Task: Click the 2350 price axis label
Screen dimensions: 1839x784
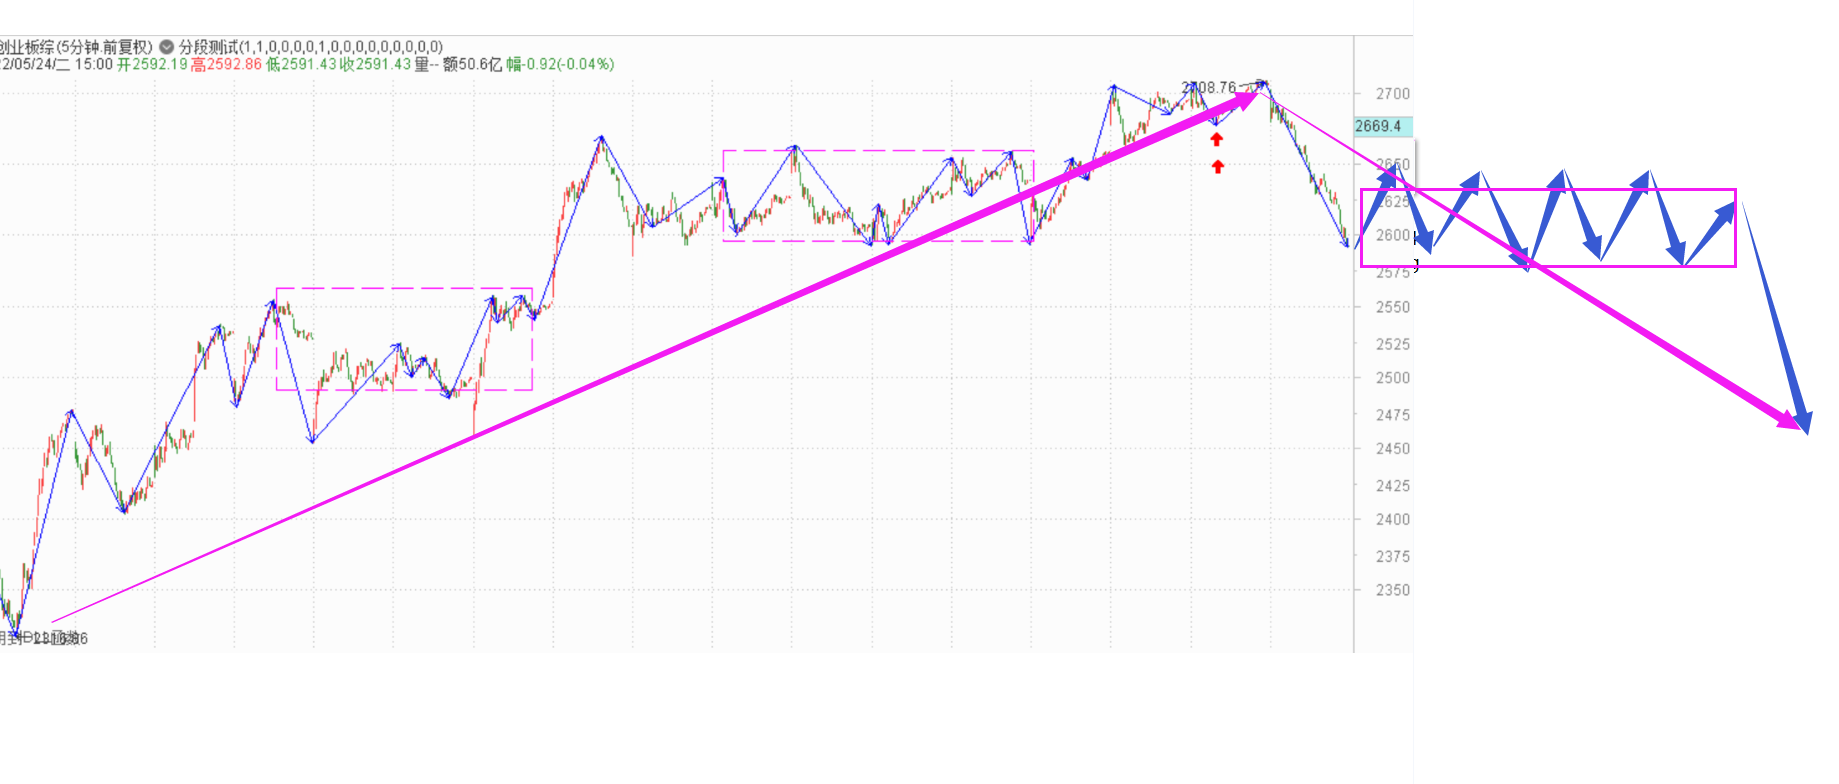Action: 1392,590
